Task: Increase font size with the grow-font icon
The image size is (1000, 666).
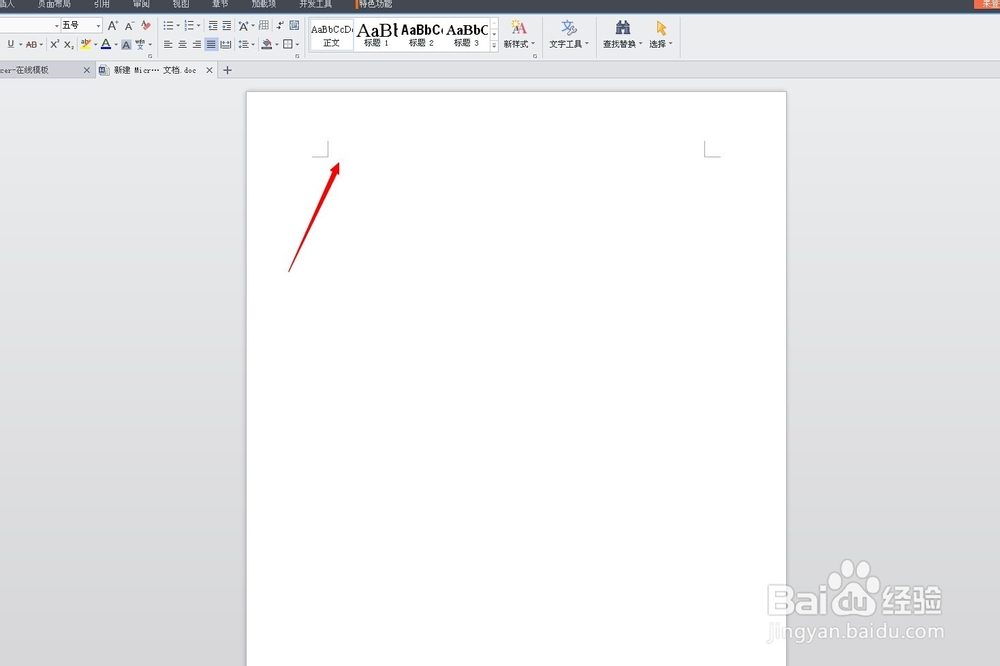Action: click(x=113, y=26)
